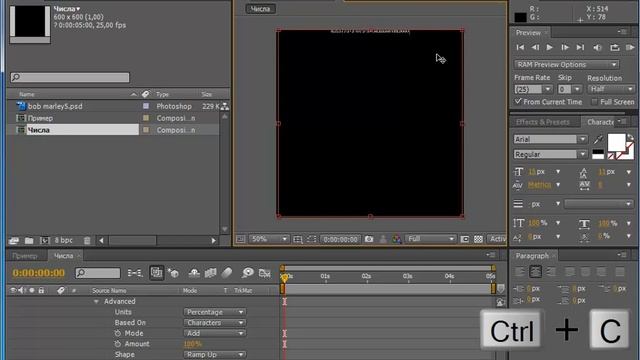This screenshot has height=360, width=640.
Task: Delete selected project item trash icon
Action: point(87,240)
